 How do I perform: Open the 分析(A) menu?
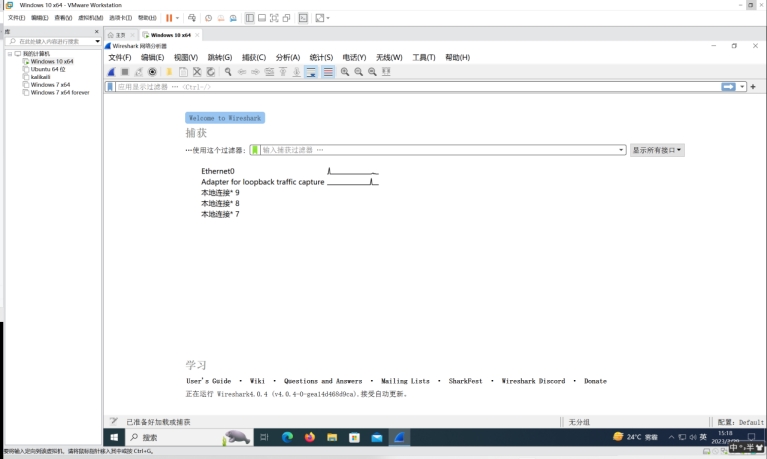(x=287, y=58)
